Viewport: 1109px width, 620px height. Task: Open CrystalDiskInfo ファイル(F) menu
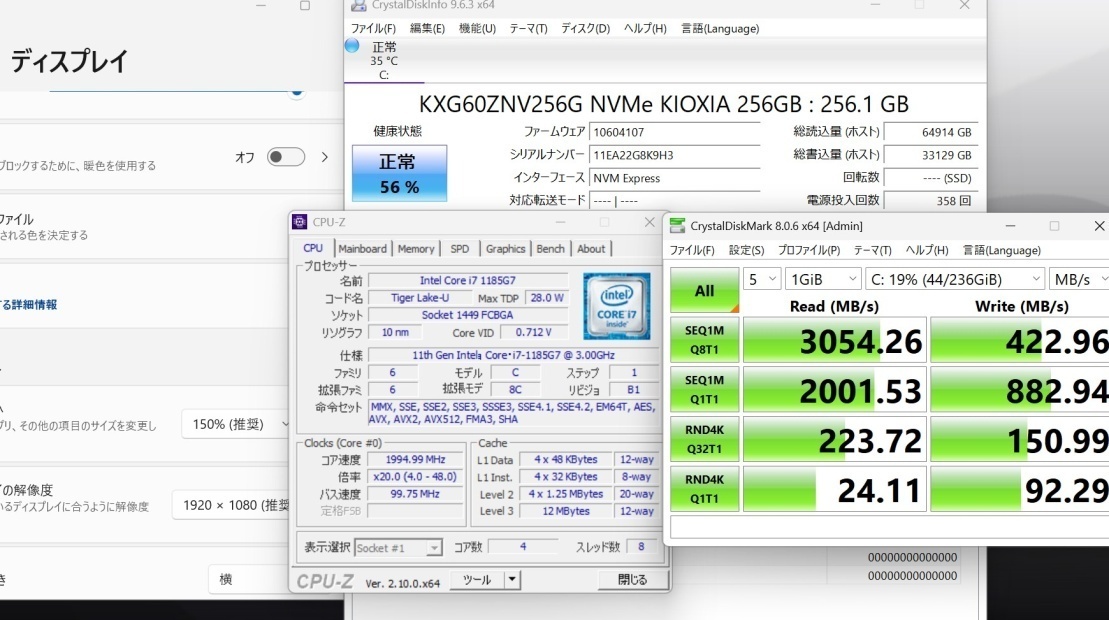coord(373,28)
